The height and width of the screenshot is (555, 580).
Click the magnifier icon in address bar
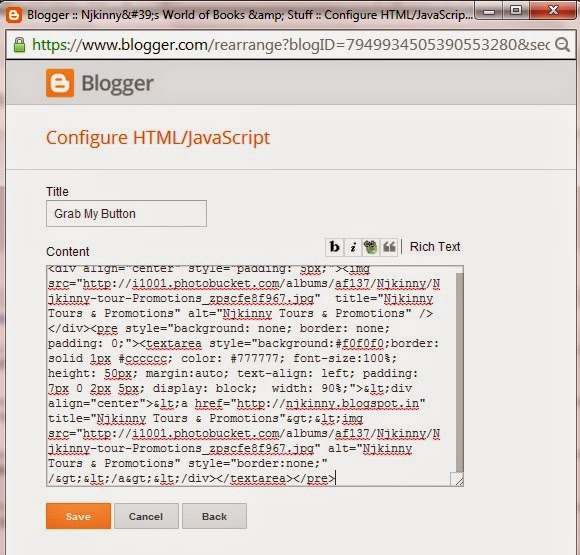[x=562, y=44]
